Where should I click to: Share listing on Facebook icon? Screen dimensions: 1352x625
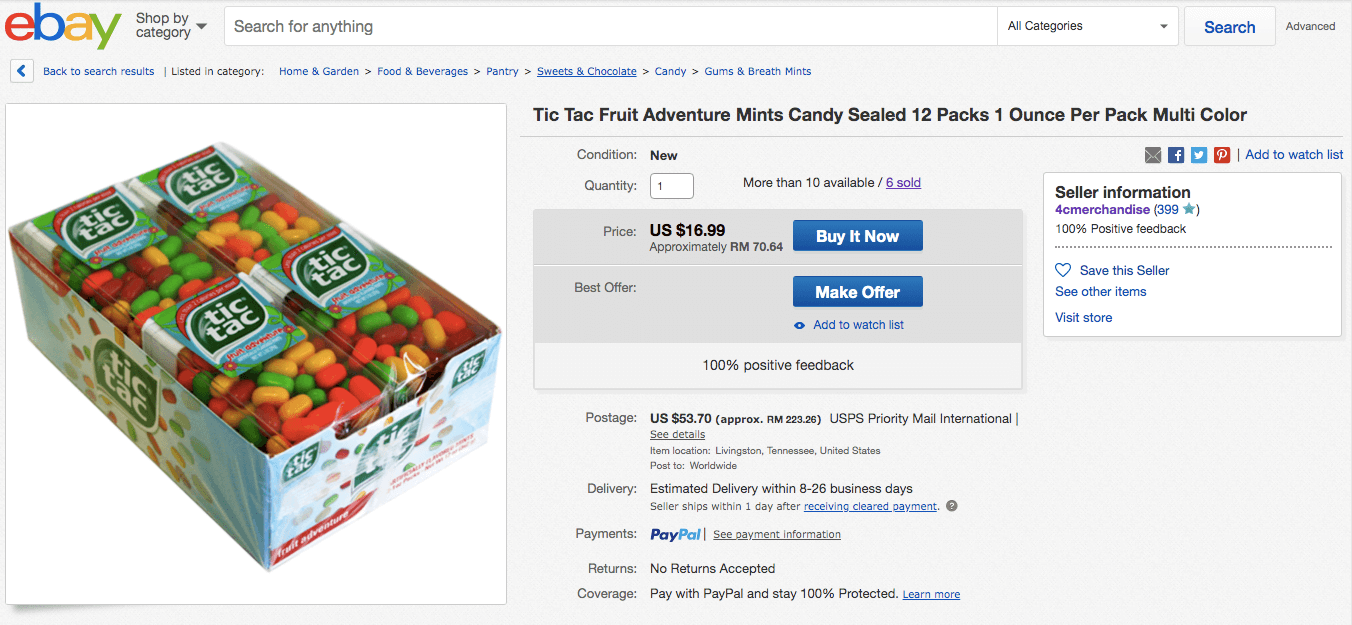1176,155
